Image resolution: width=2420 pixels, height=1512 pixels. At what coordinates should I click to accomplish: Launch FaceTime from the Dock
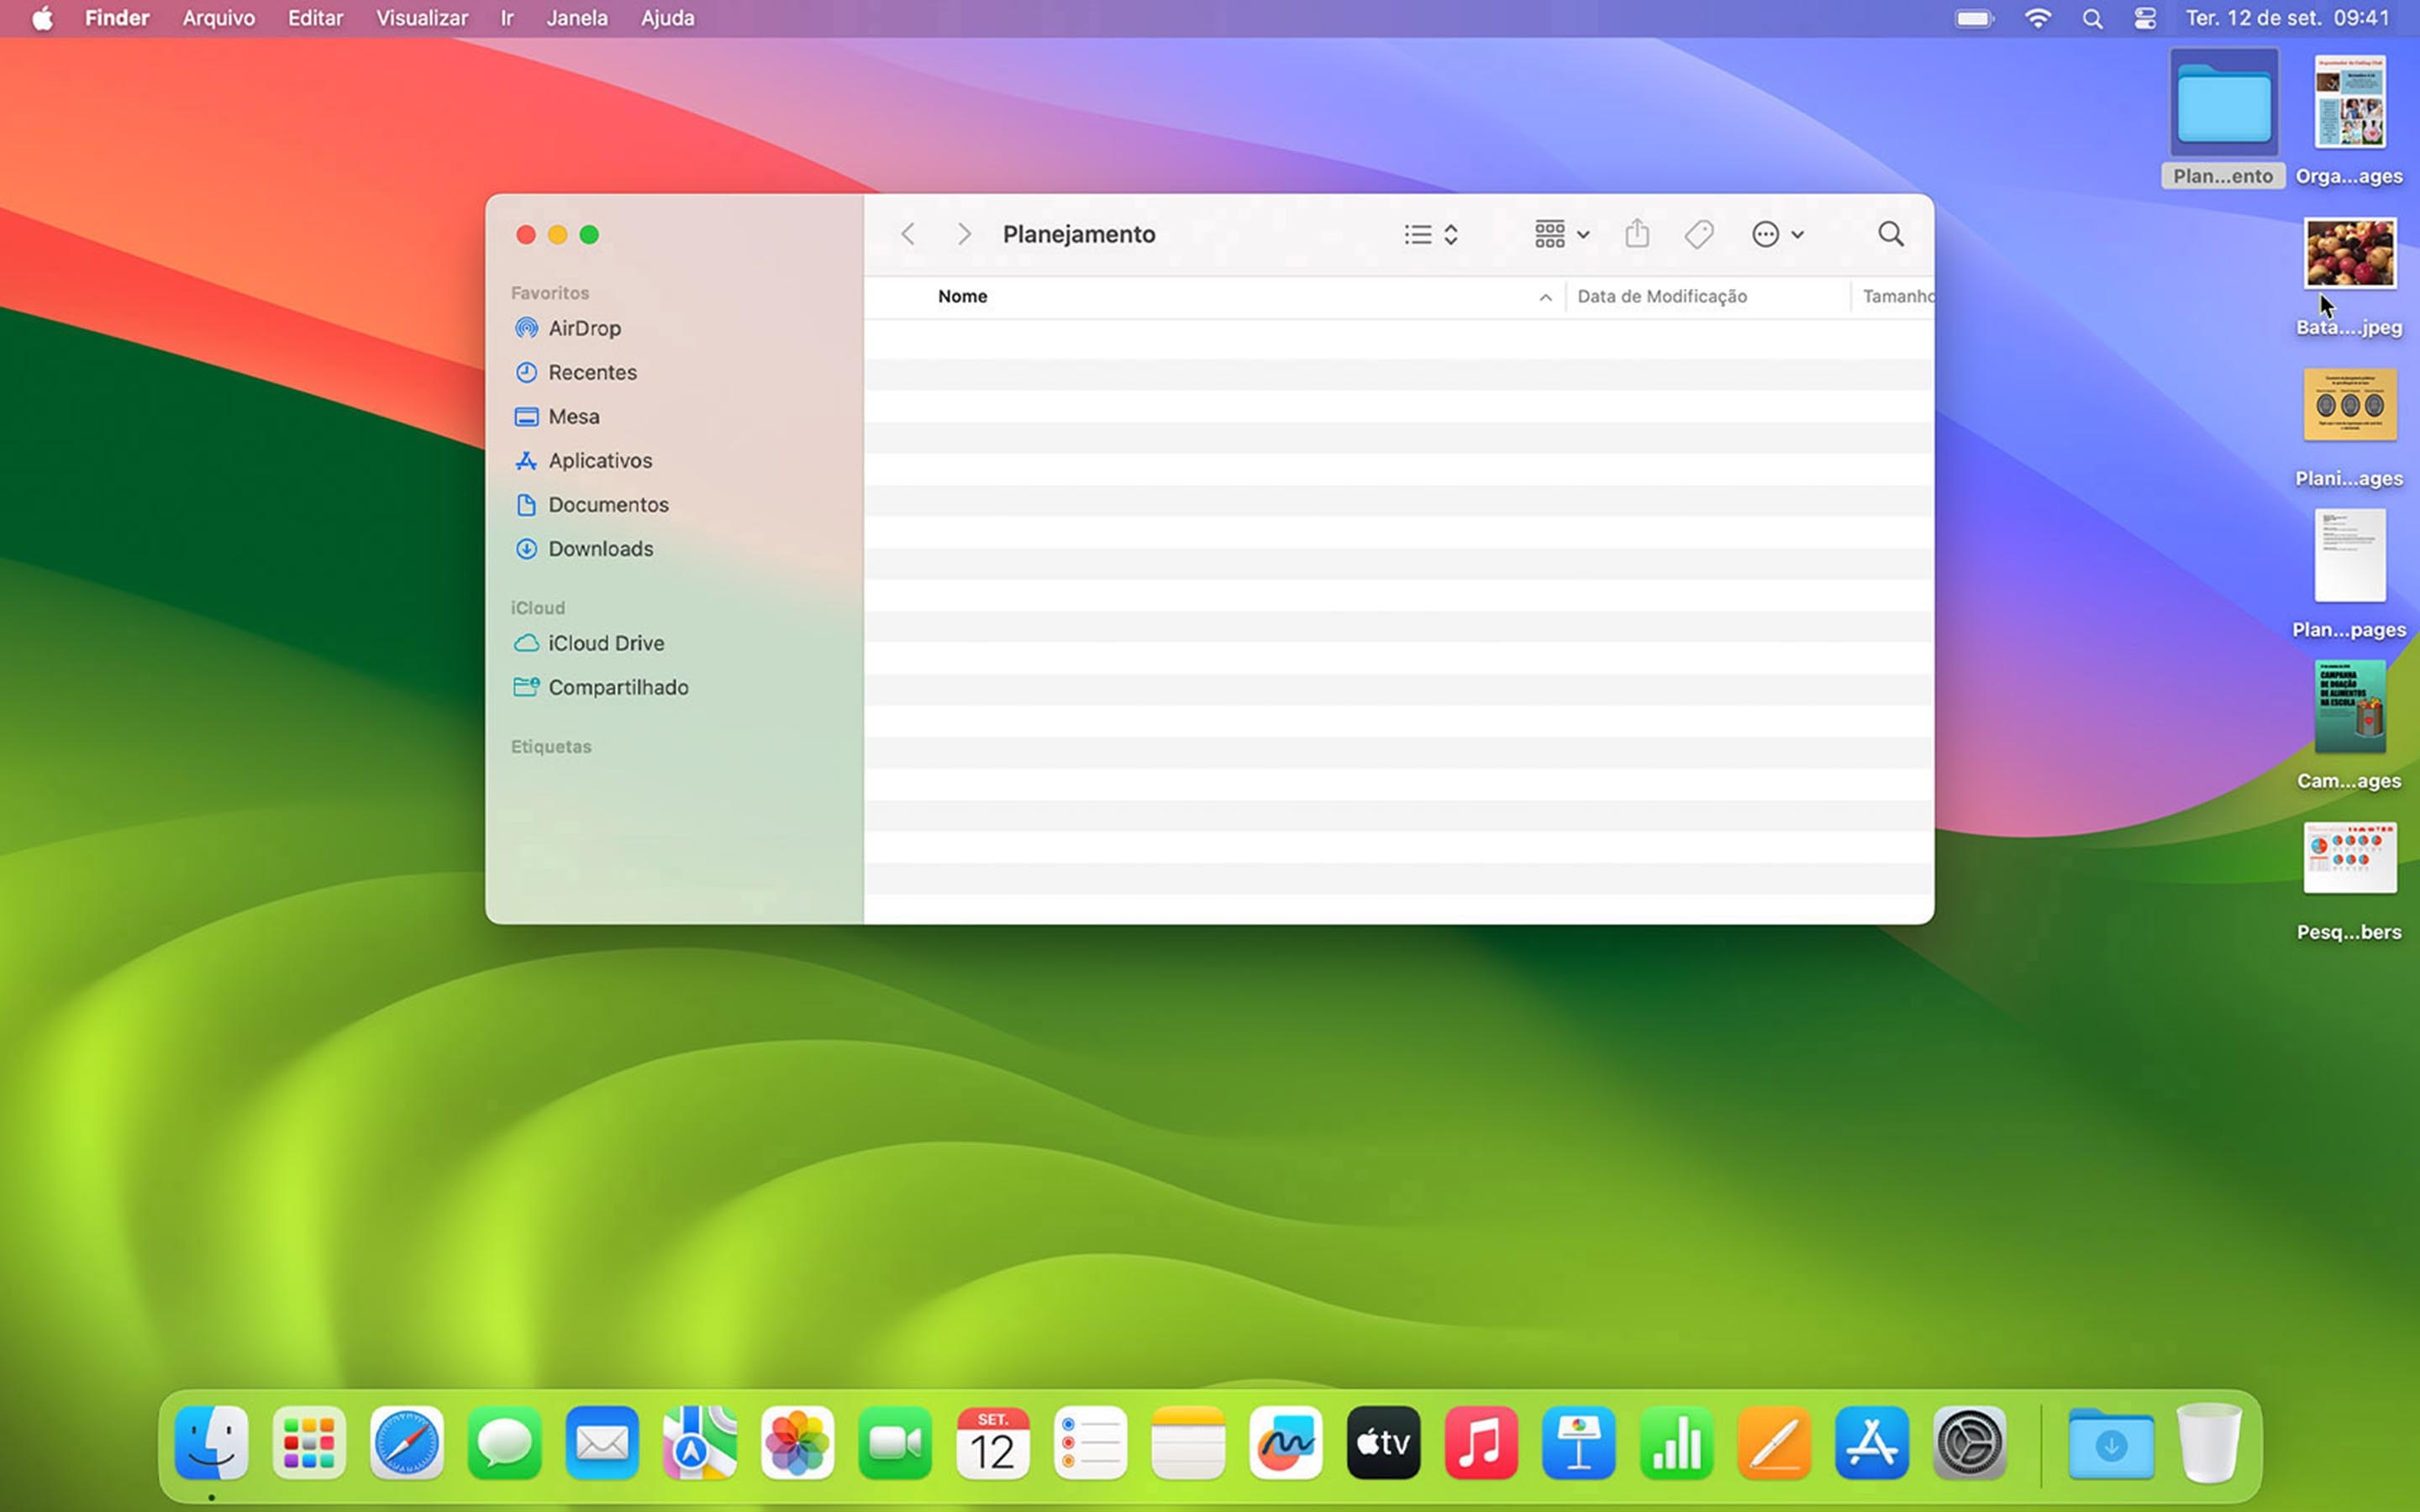[x=895, y=1442]
